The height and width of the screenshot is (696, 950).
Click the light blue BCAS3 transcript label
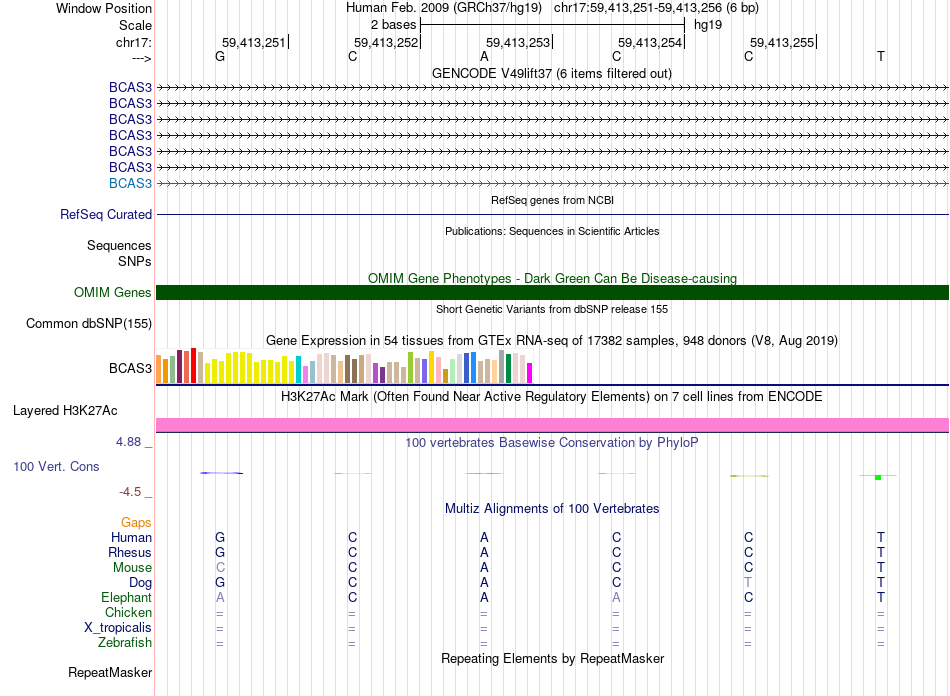(x=130, y=184)
